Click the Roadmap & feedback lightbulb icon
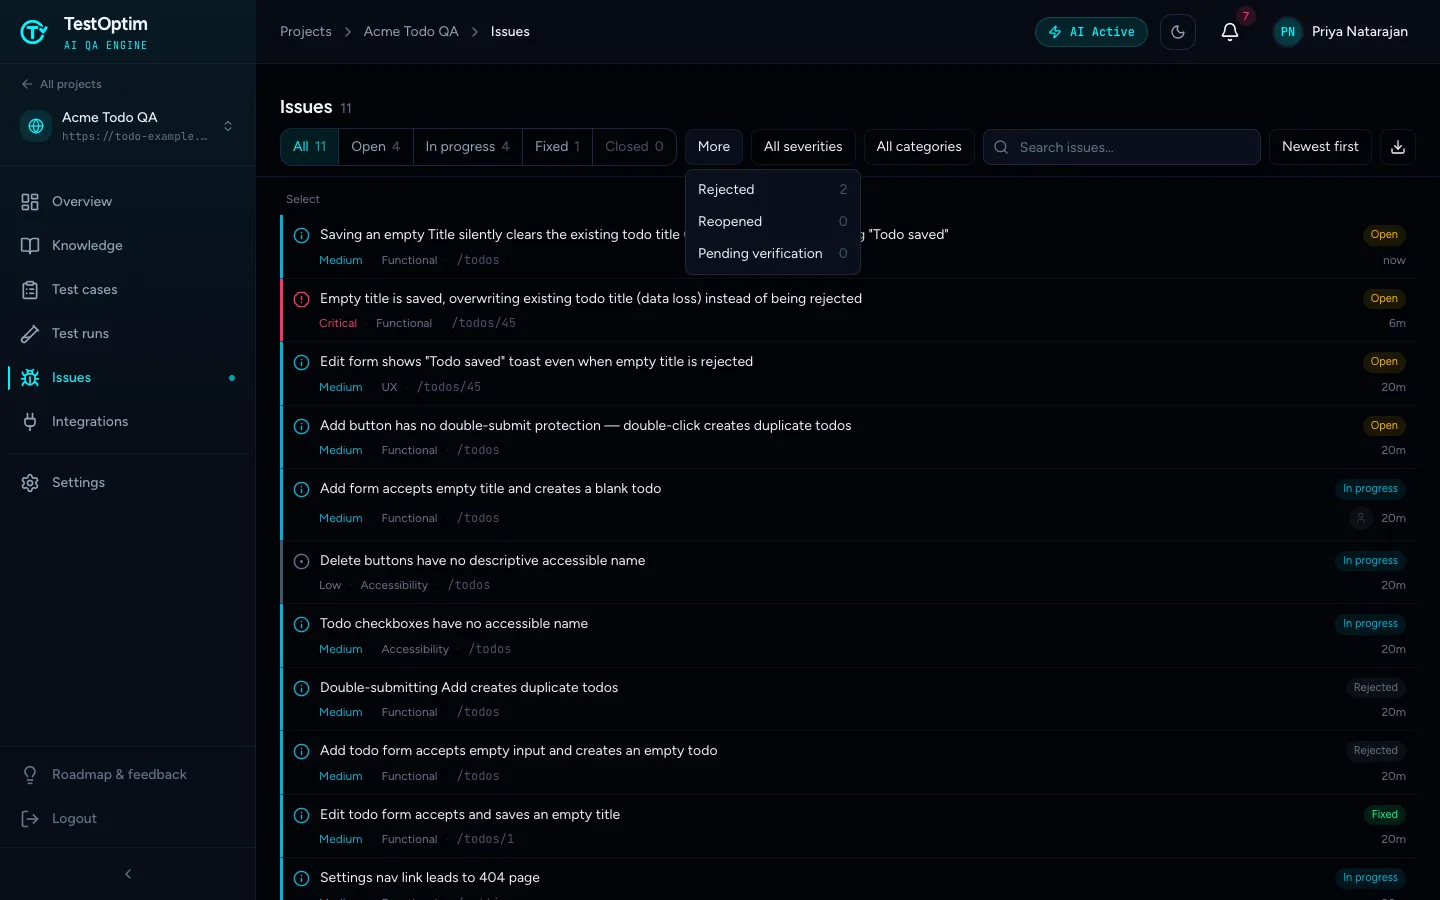 [30, 775]
